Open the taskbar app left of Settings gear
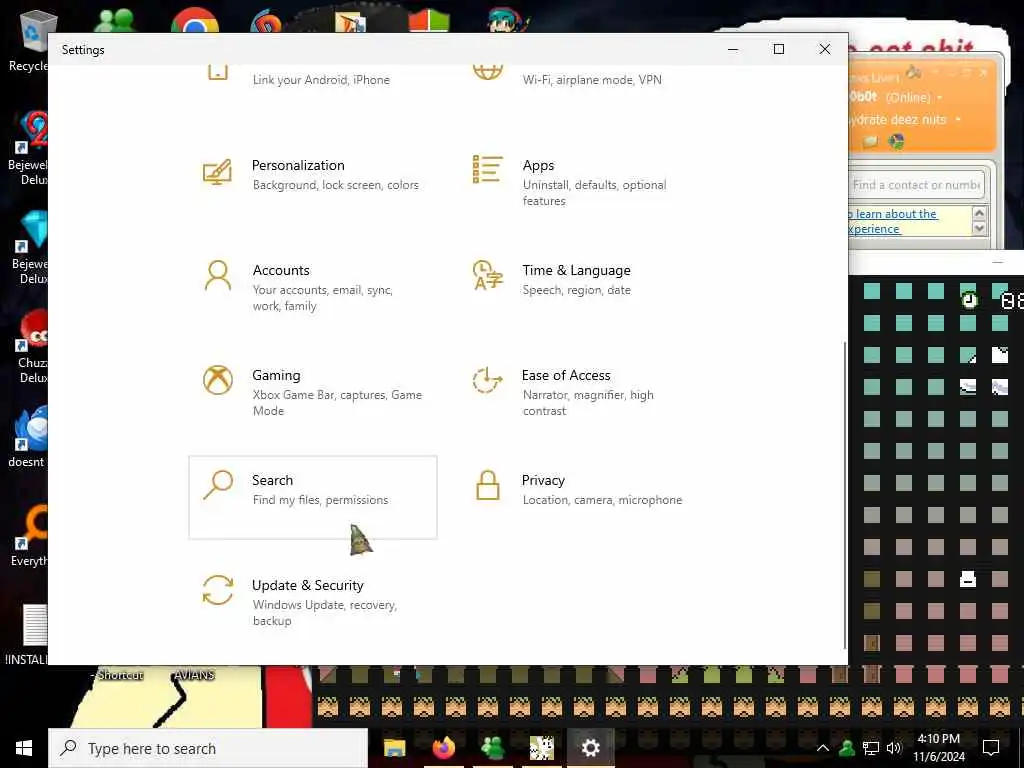The width and height of the screenshot is (1024, 768). pyautogui.click(x=541, y=748)
